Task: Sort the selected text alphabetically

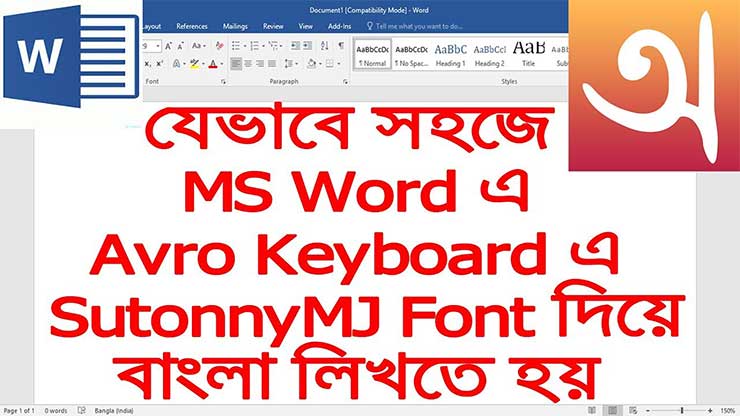Action: point(325,46)
